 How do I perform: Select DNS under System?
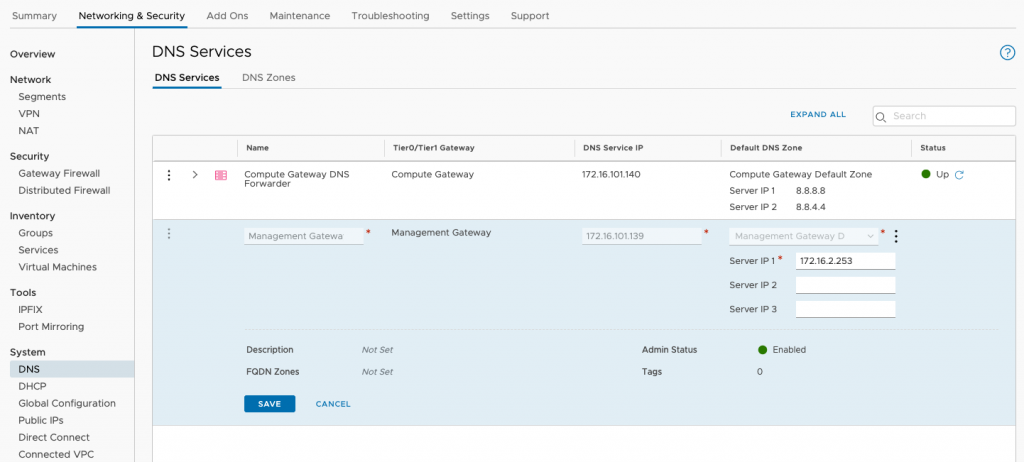[72, 369]
